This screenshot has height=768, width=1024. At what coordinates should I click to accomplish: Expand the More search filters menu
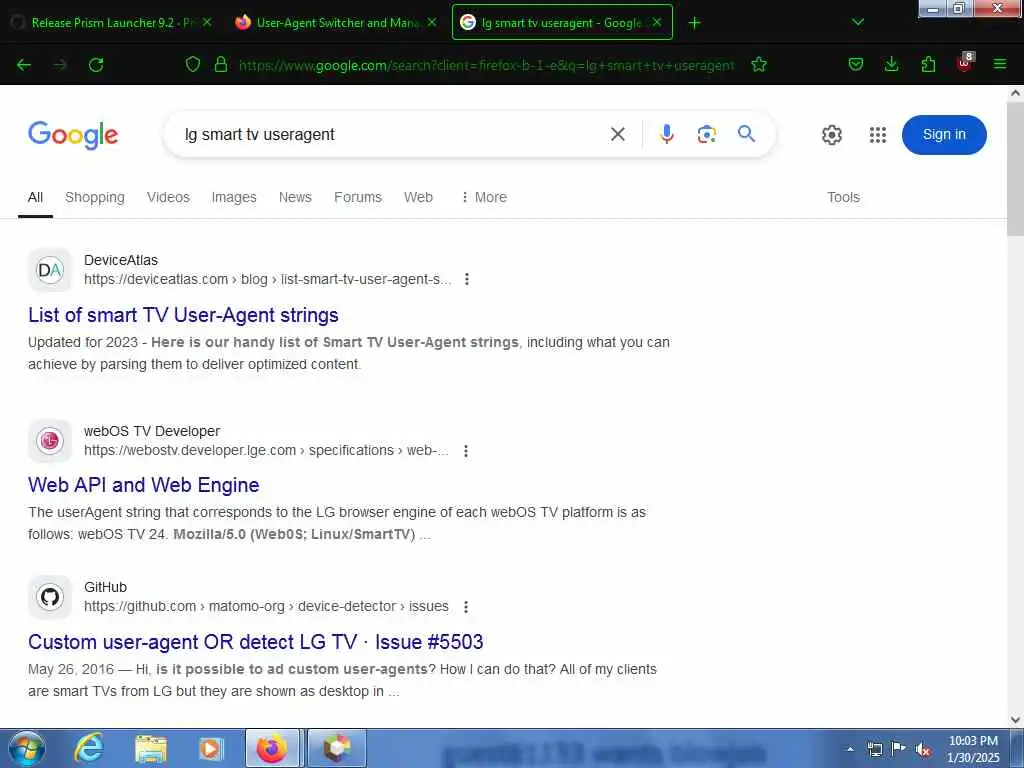(484, 197)
